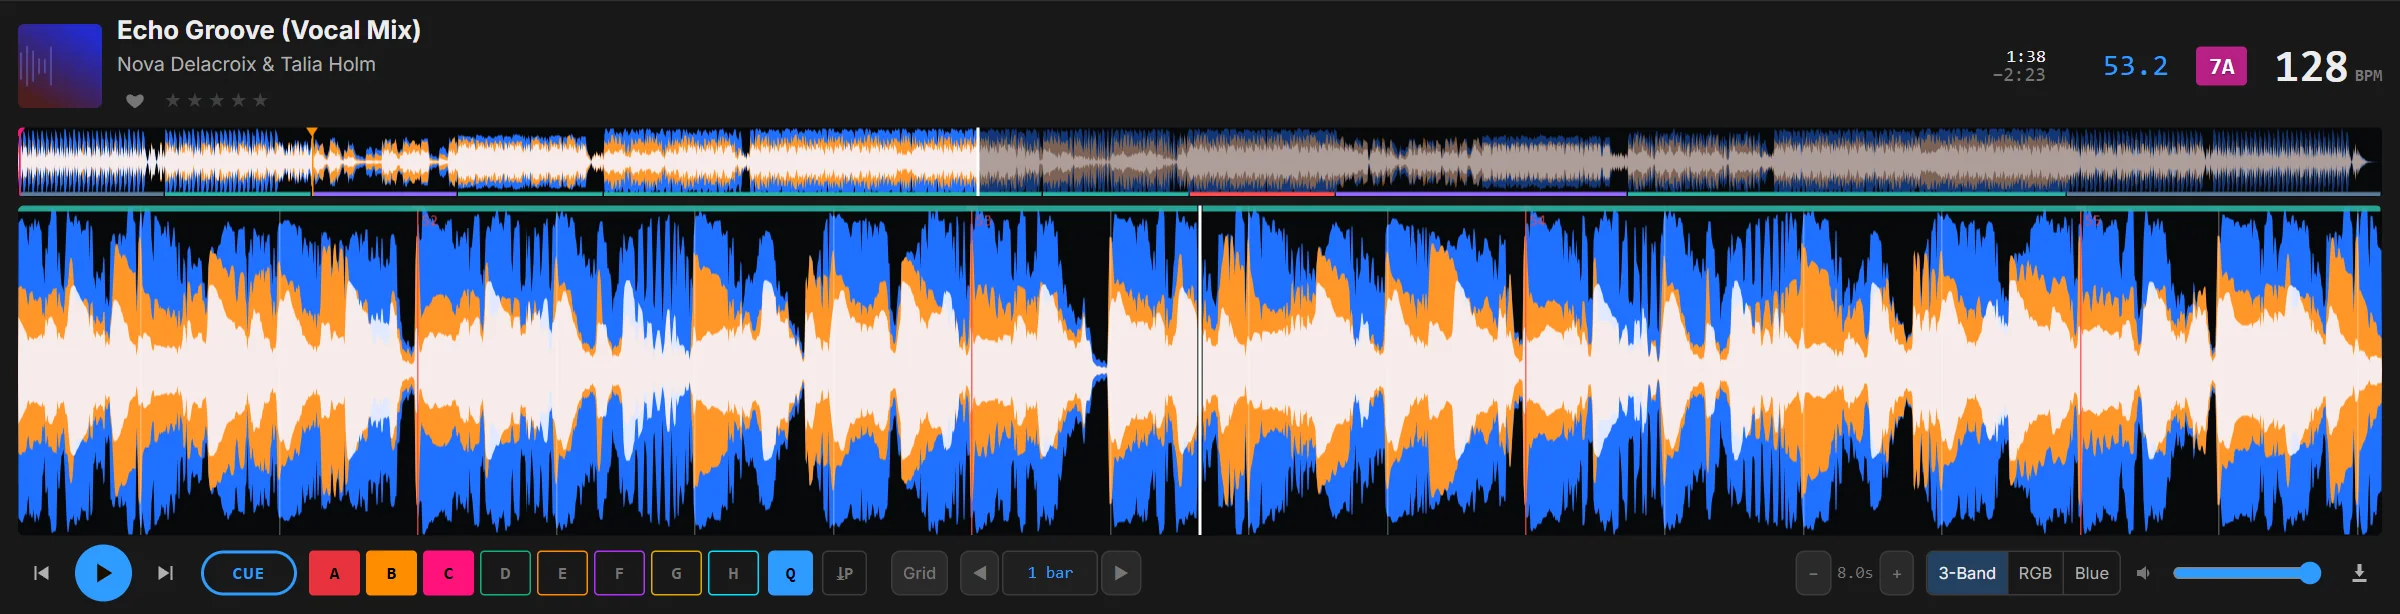Click the purple album artwork thumbnail
The width and height of the screenshot is (2400, 614).
(60, 66)
